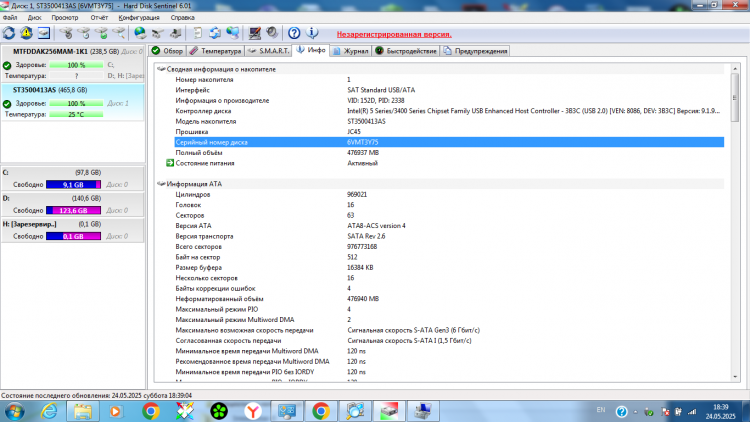The height and width of the screenshot is (422, 750).
Task: Click the 25 °C temperature bar
Action: point(76,114)
